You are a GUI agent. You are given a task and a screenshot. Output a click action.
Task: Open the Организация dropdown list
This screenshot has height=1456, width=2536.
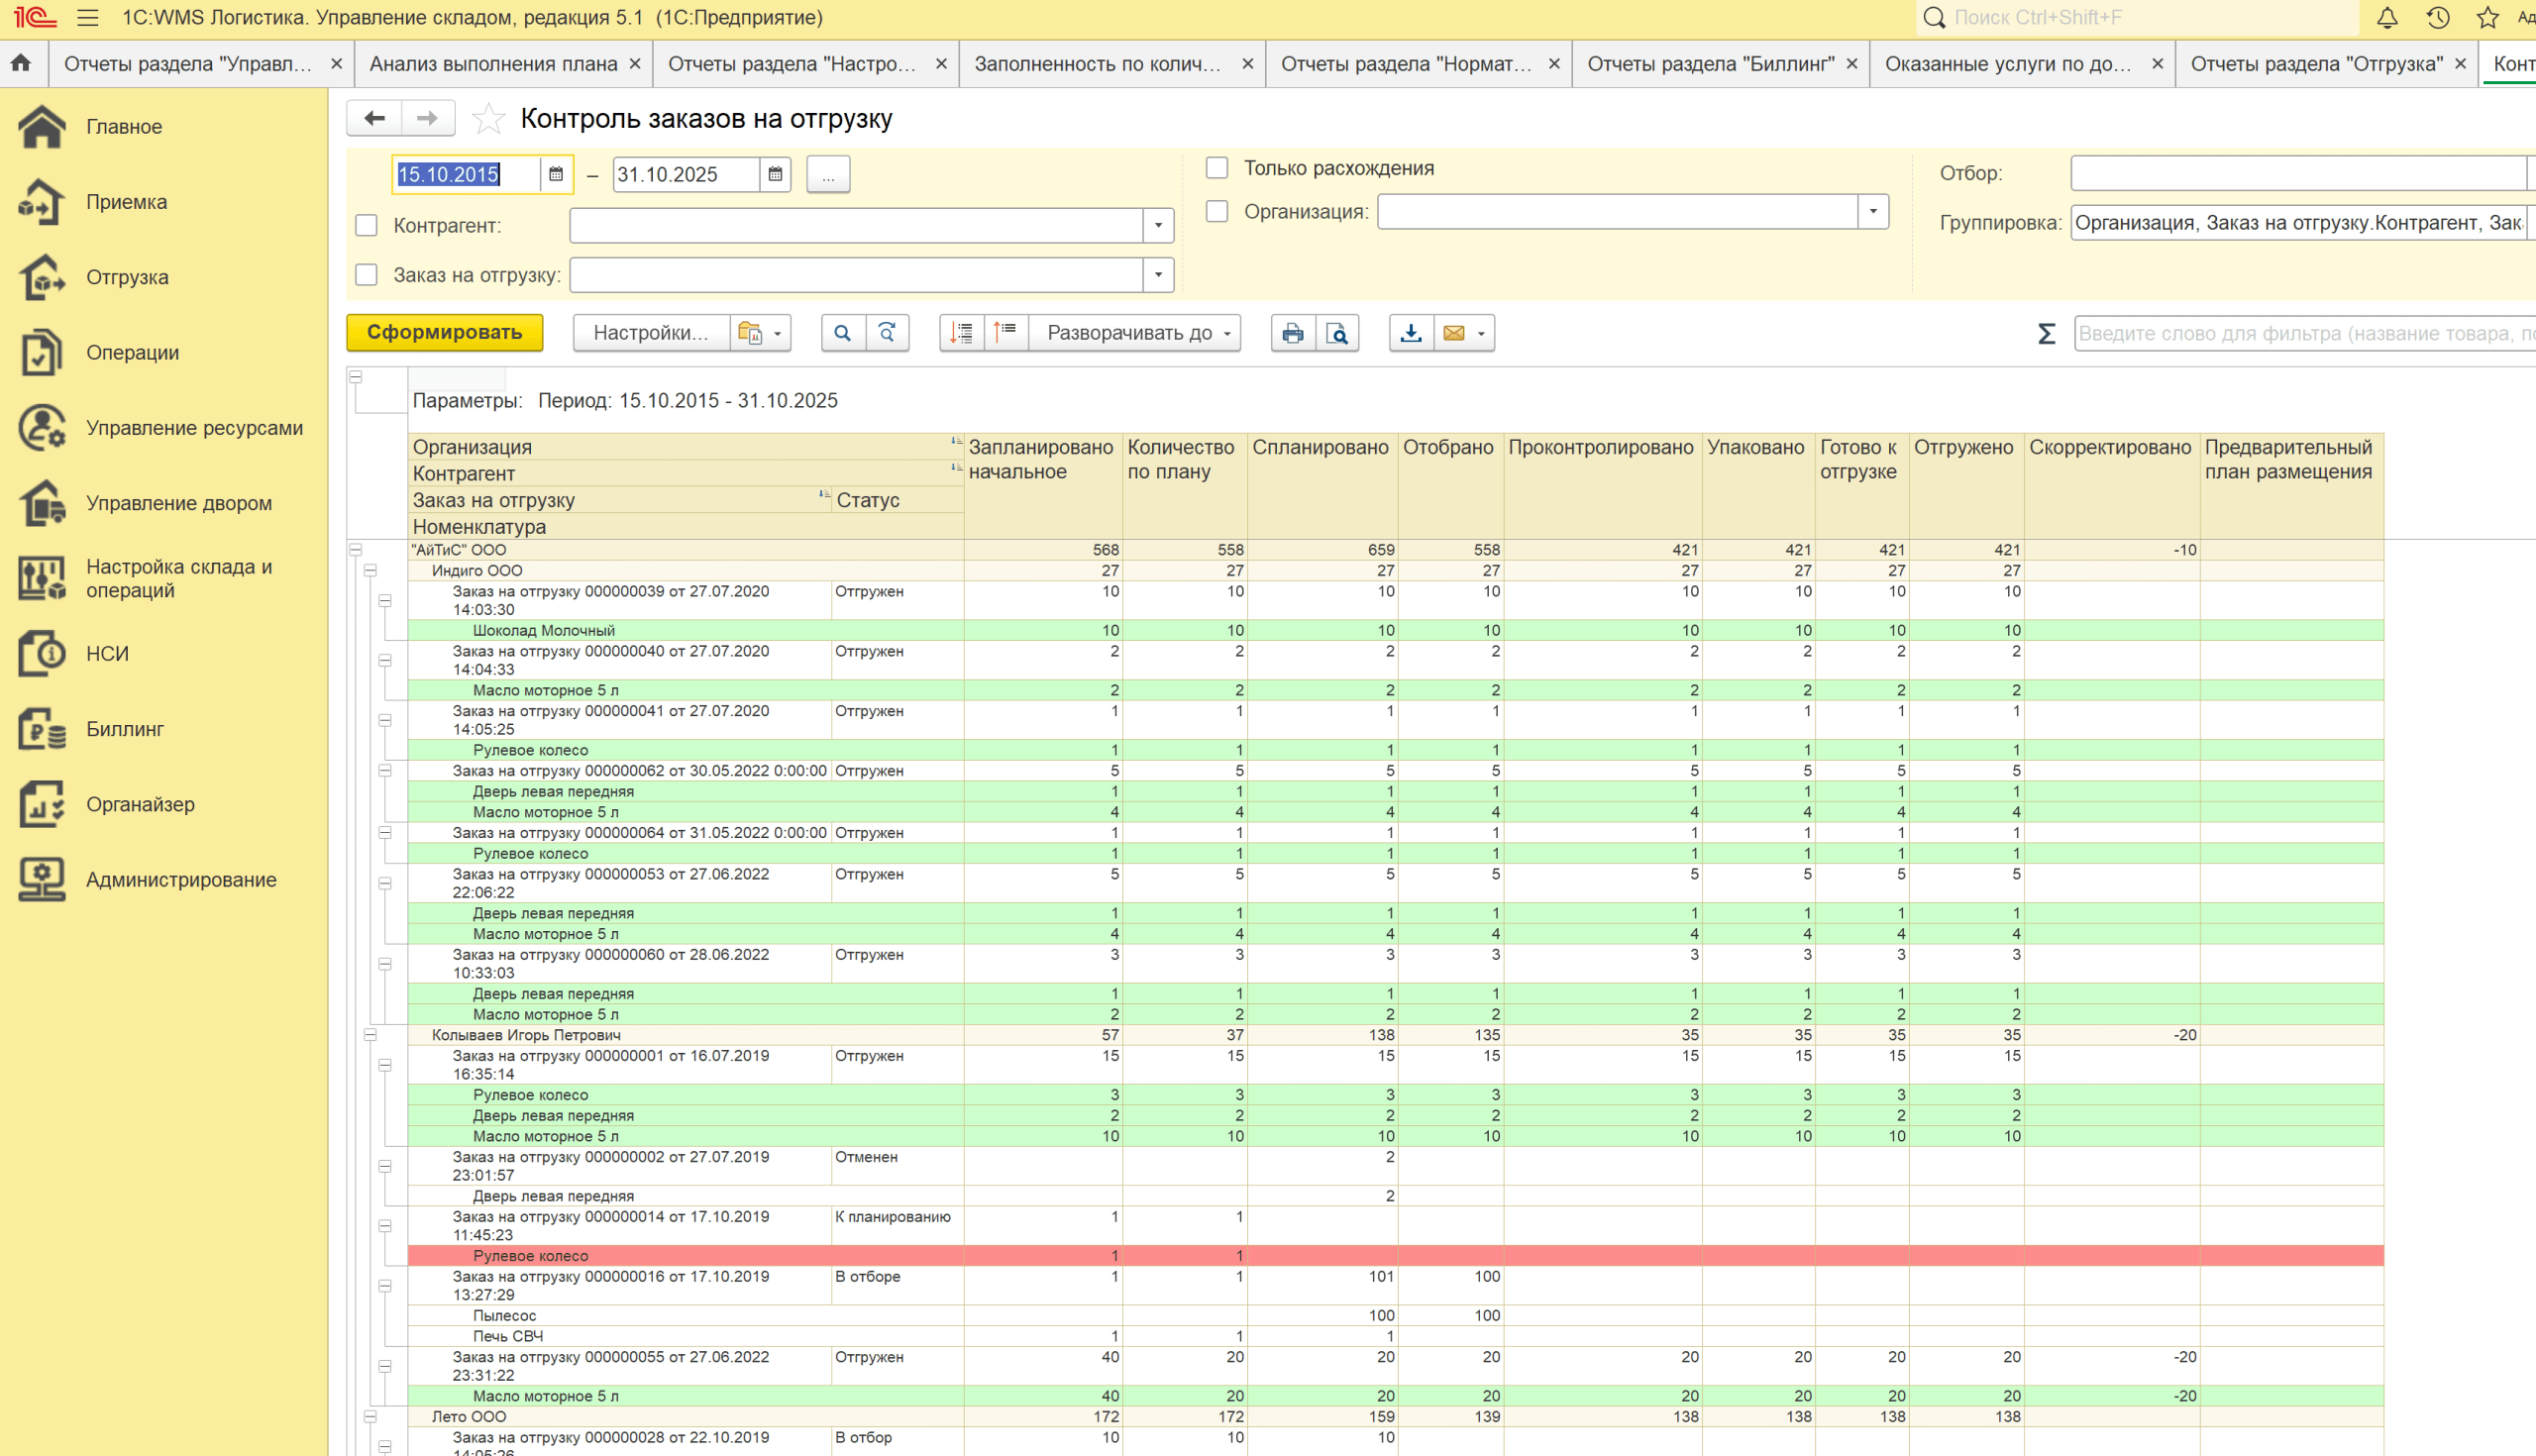[1872, 212]
